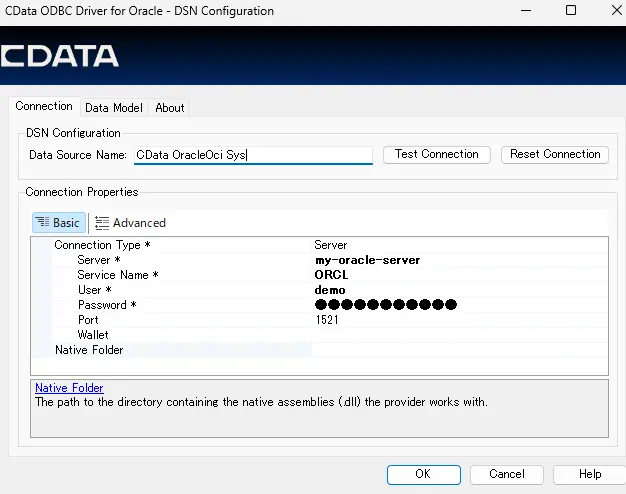Confirm settings with the OK button
The width and height of the screenshot is (626, 494).
(424, 474)
